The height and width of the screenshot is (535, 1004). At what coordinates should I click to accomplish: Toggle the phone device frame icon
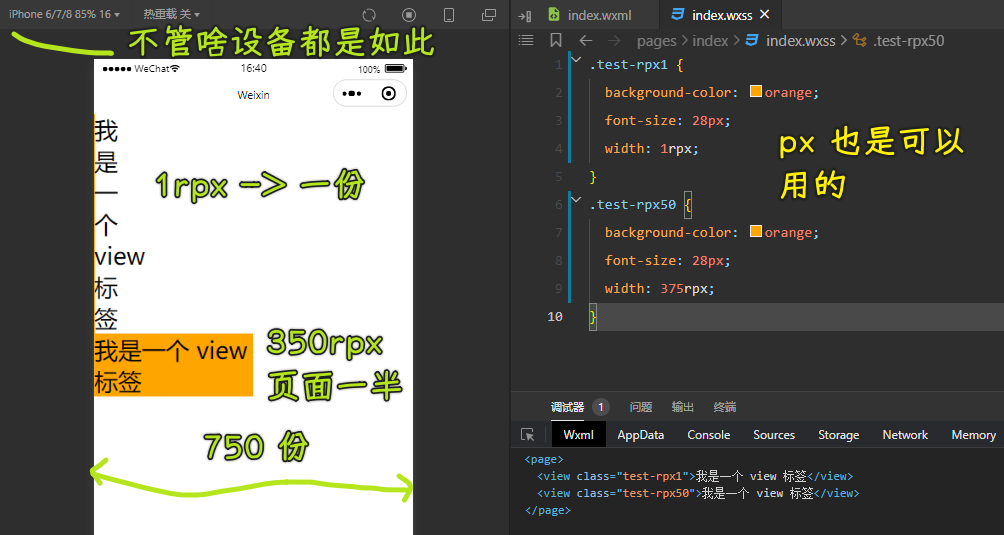[449, 15]
